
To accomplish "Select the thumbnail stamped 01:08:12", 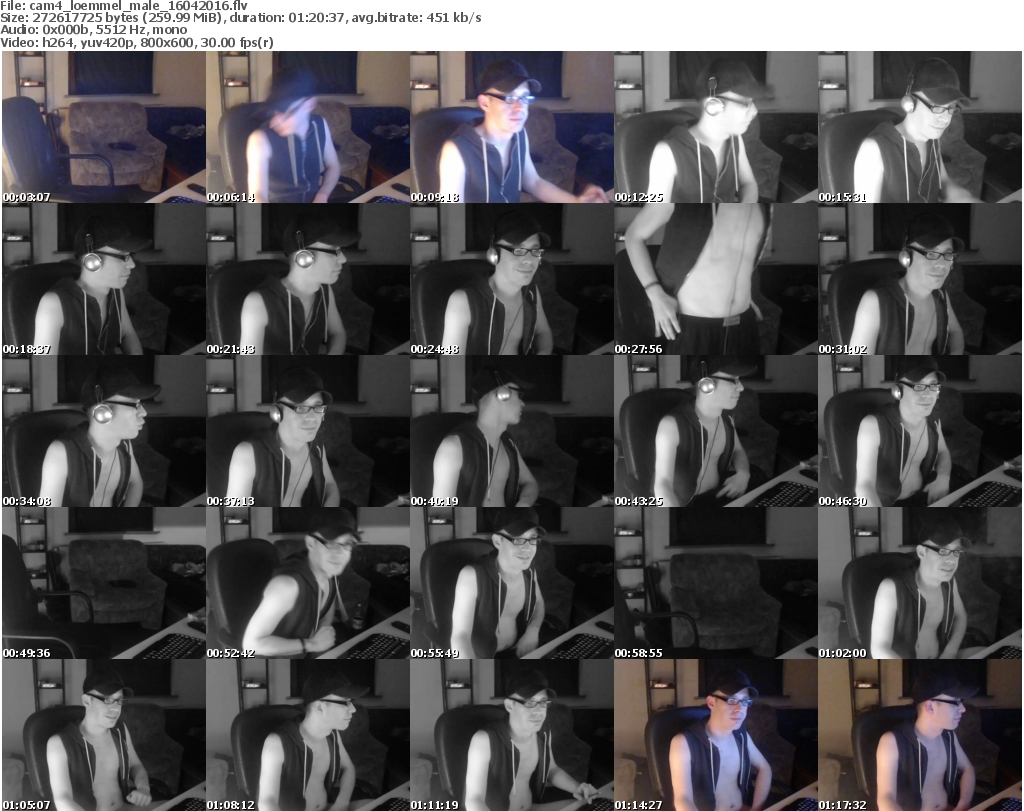I will (x=308, y=735).
